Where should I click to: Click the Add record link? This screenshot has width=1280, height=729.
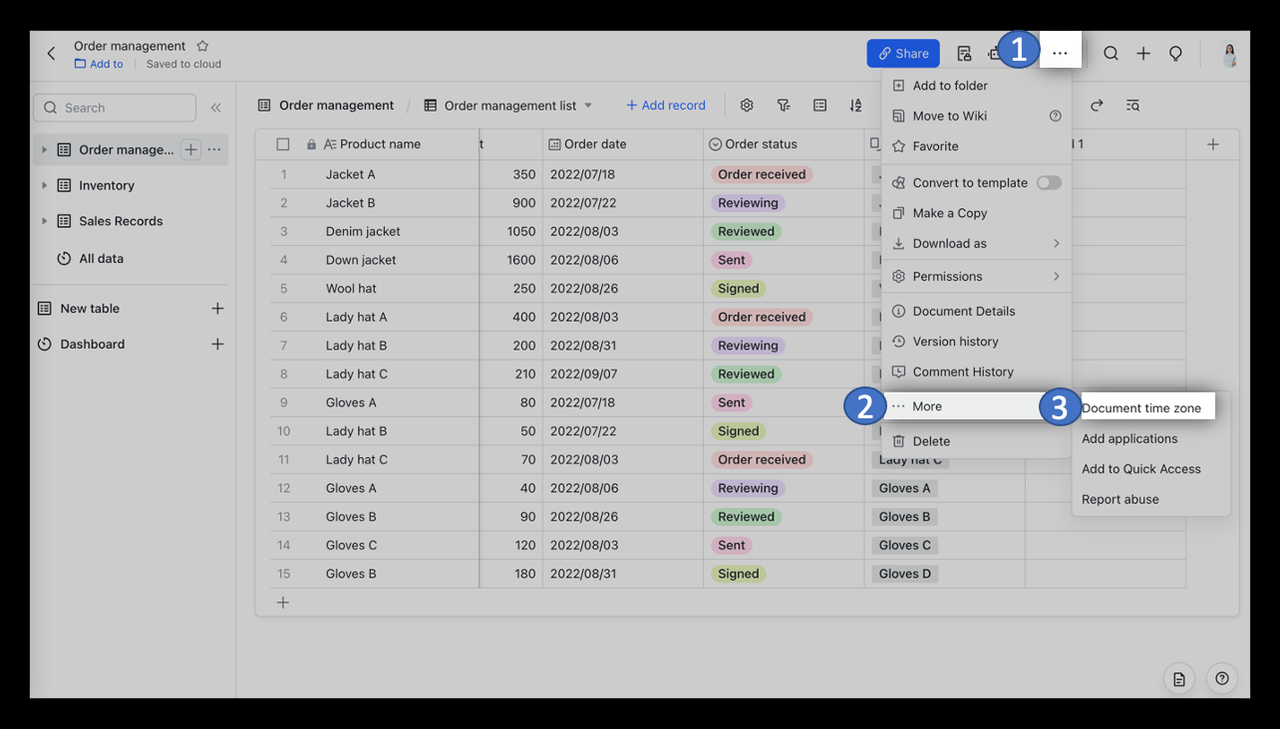point(665,105)
